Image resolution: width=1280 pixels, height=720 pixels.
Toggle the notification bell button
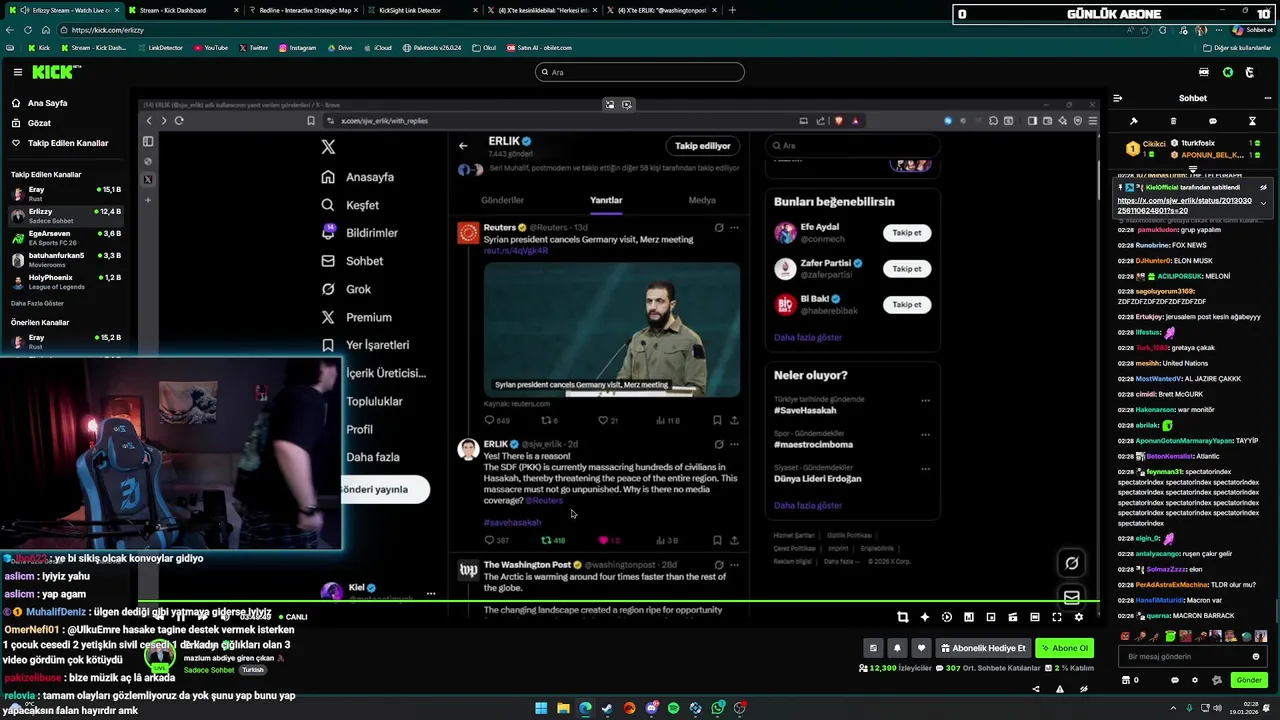(897, 648)
